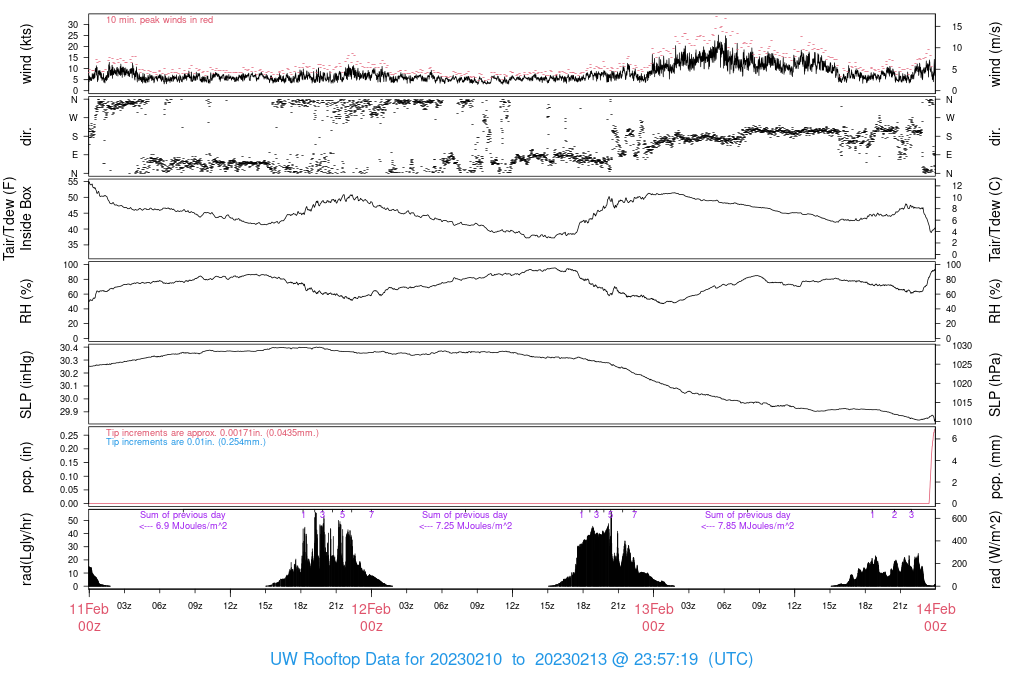Select the '14Feb 00z' date marker
1024x700 pixels.
click(935, 618)
